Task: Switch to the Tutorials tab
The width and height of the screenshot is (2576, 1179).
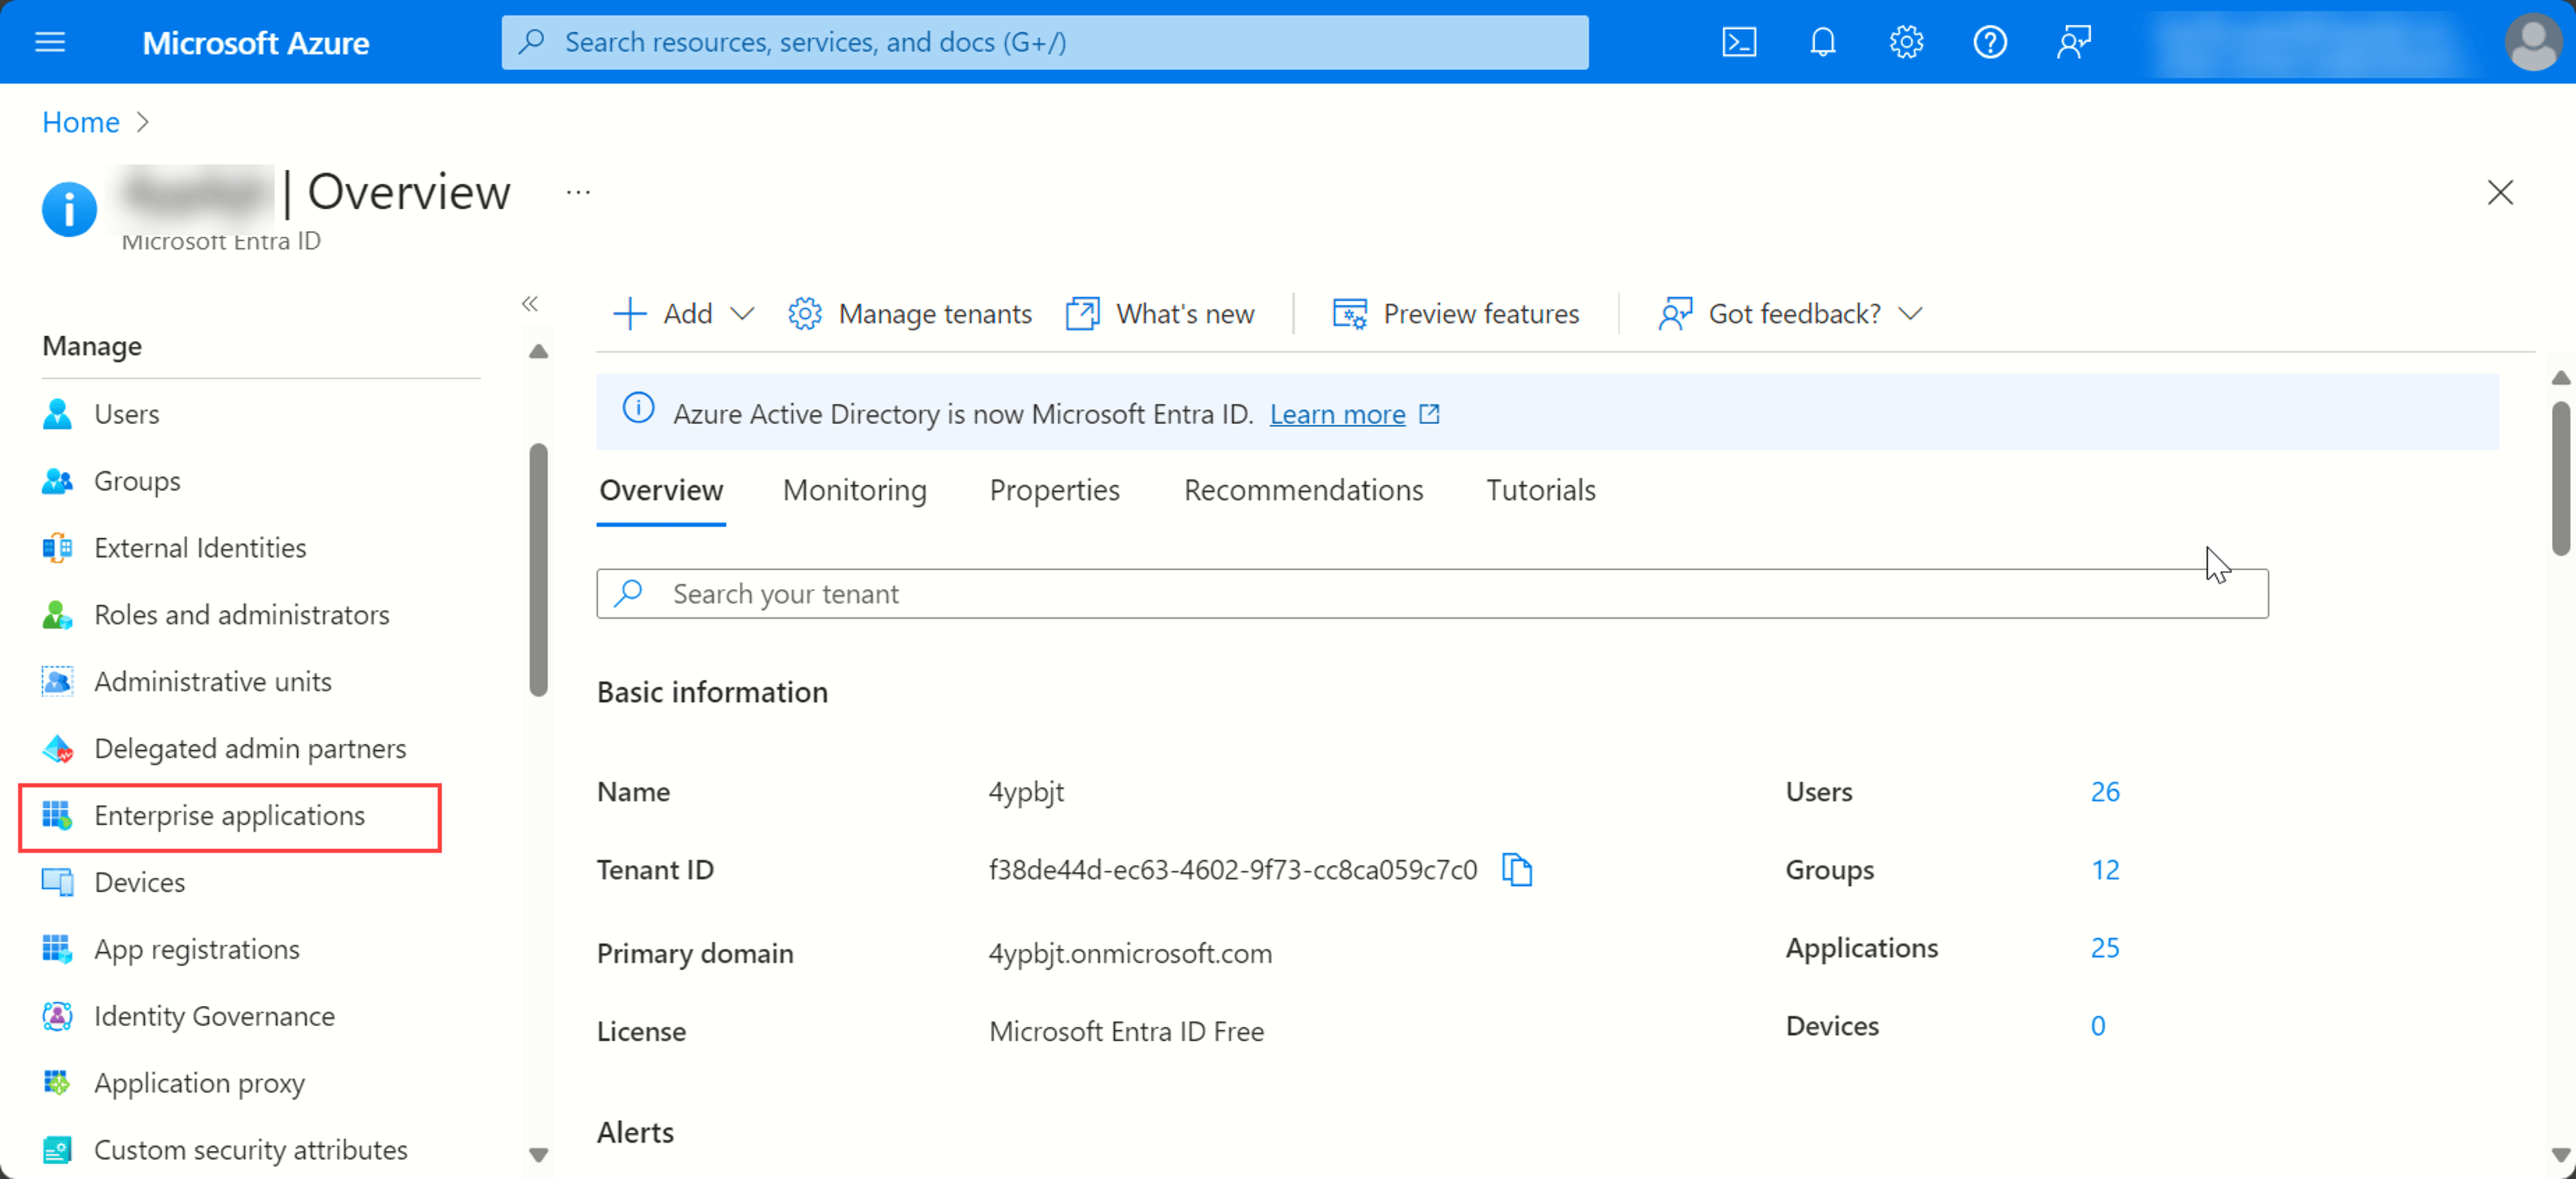Action: 1541,490
